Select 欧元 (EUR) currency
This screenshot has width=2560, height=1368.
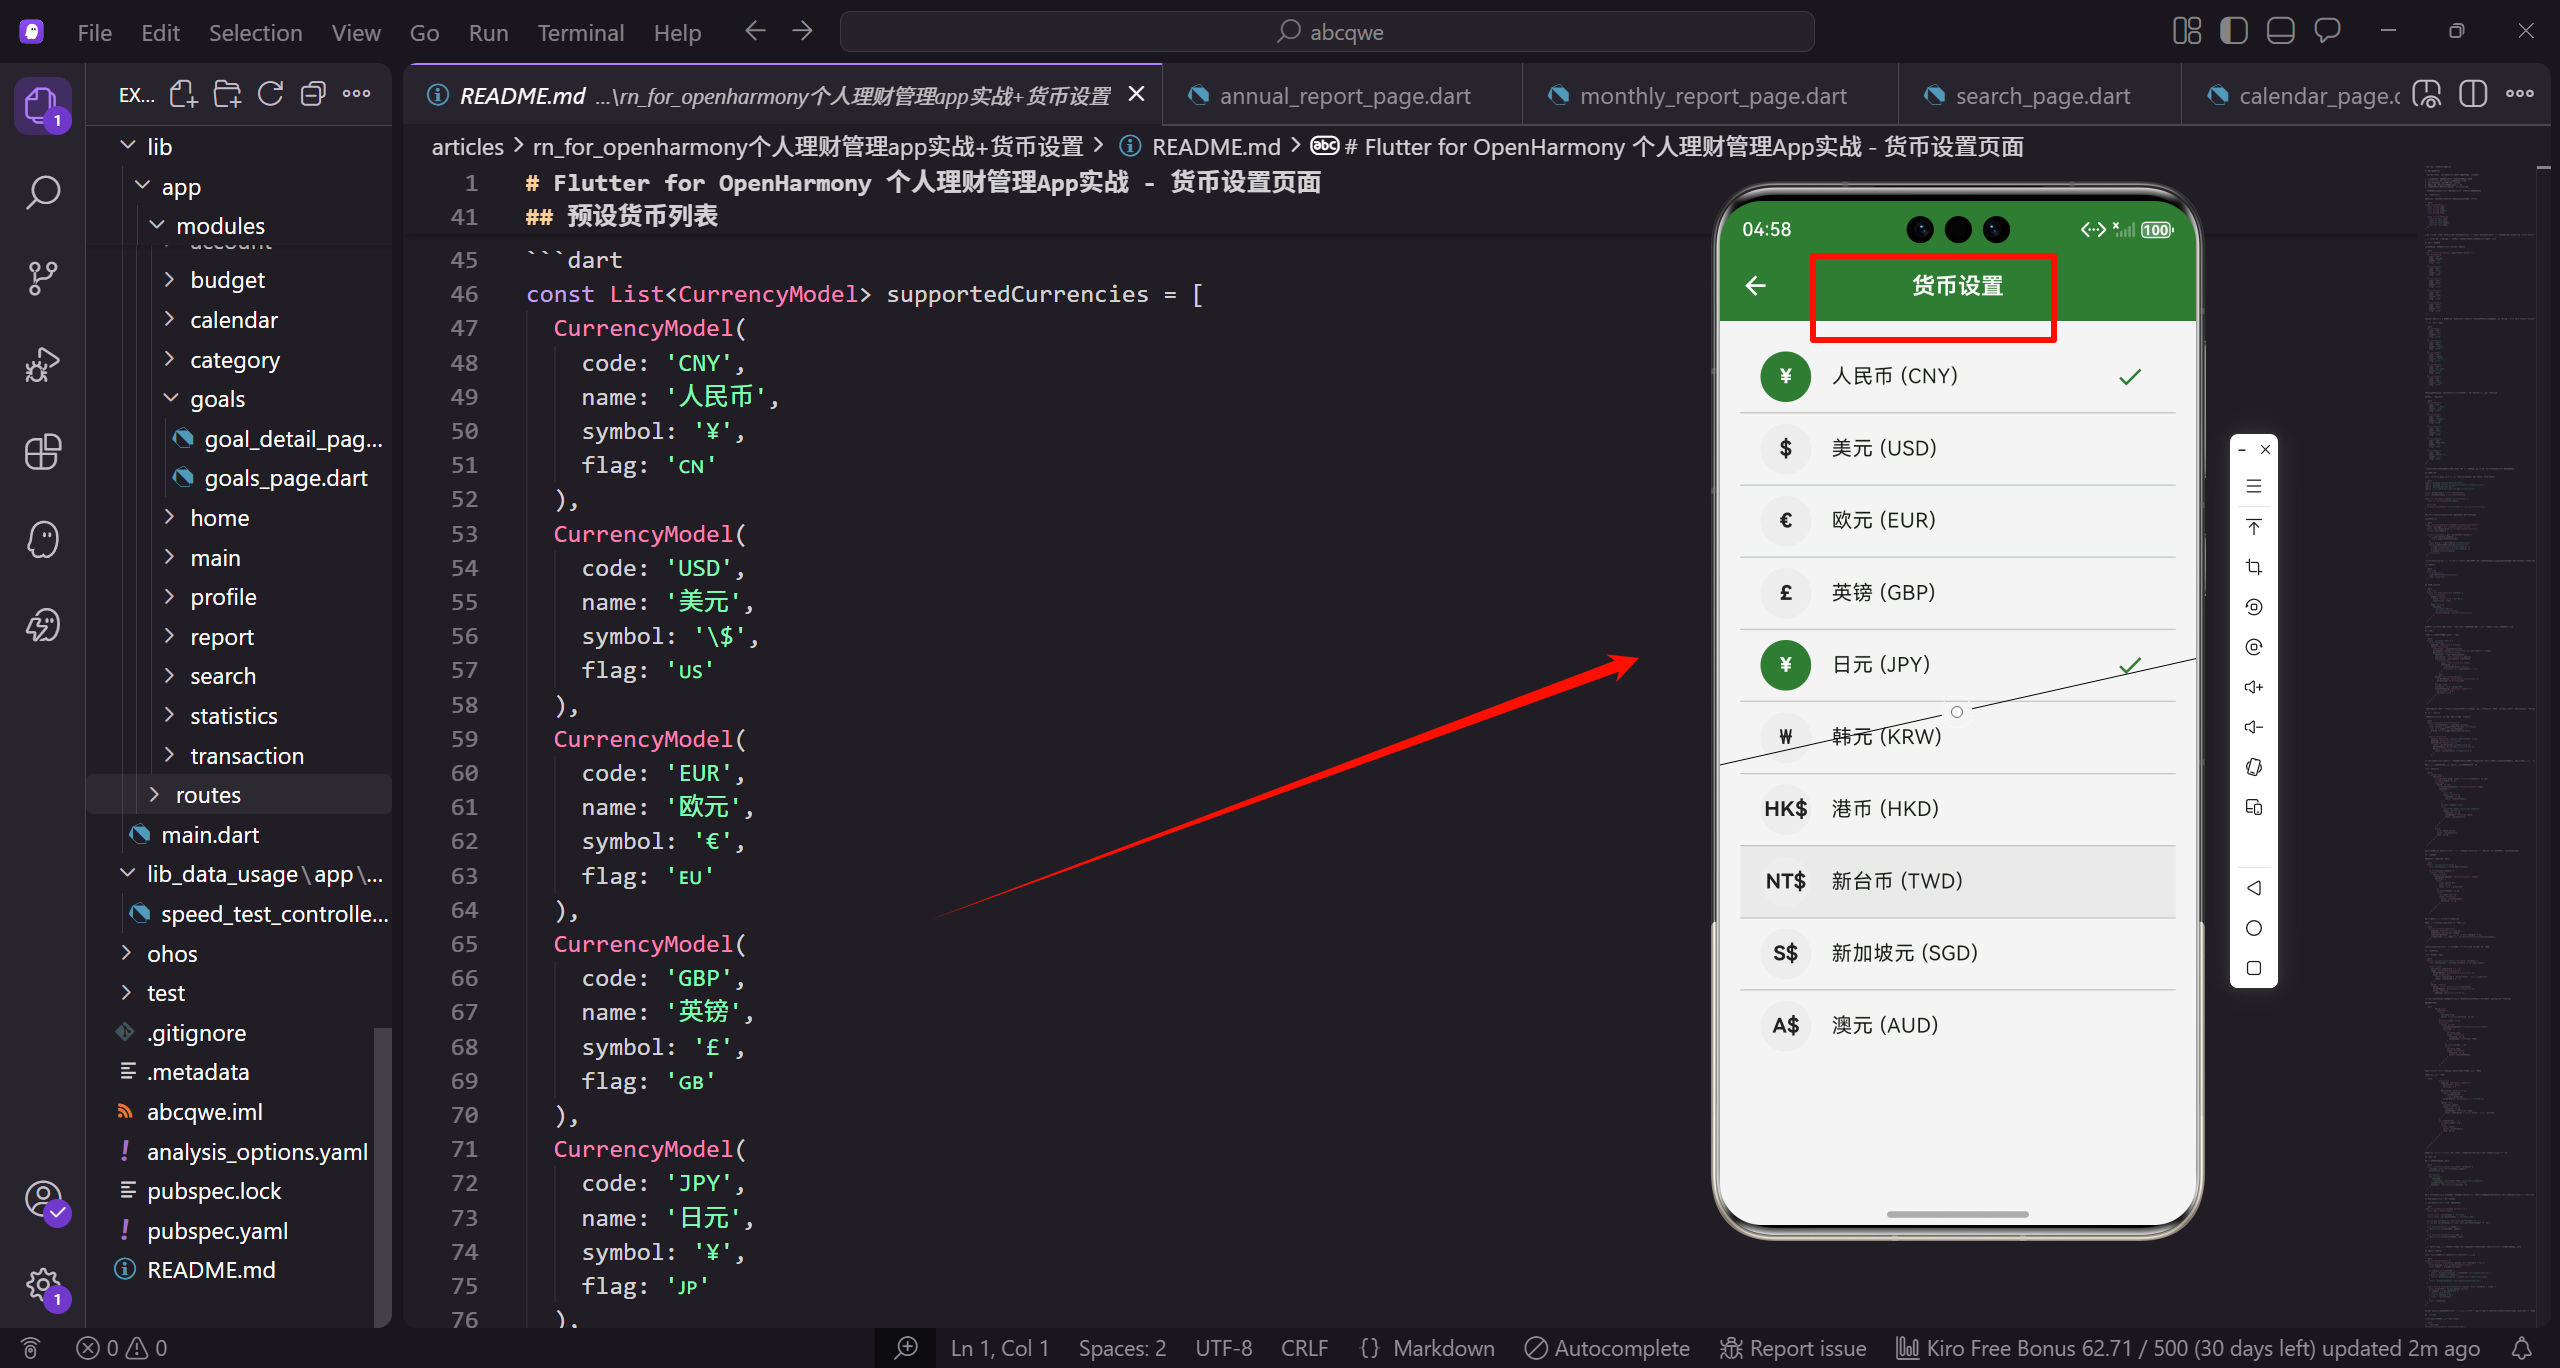(x=1957, y=521)
